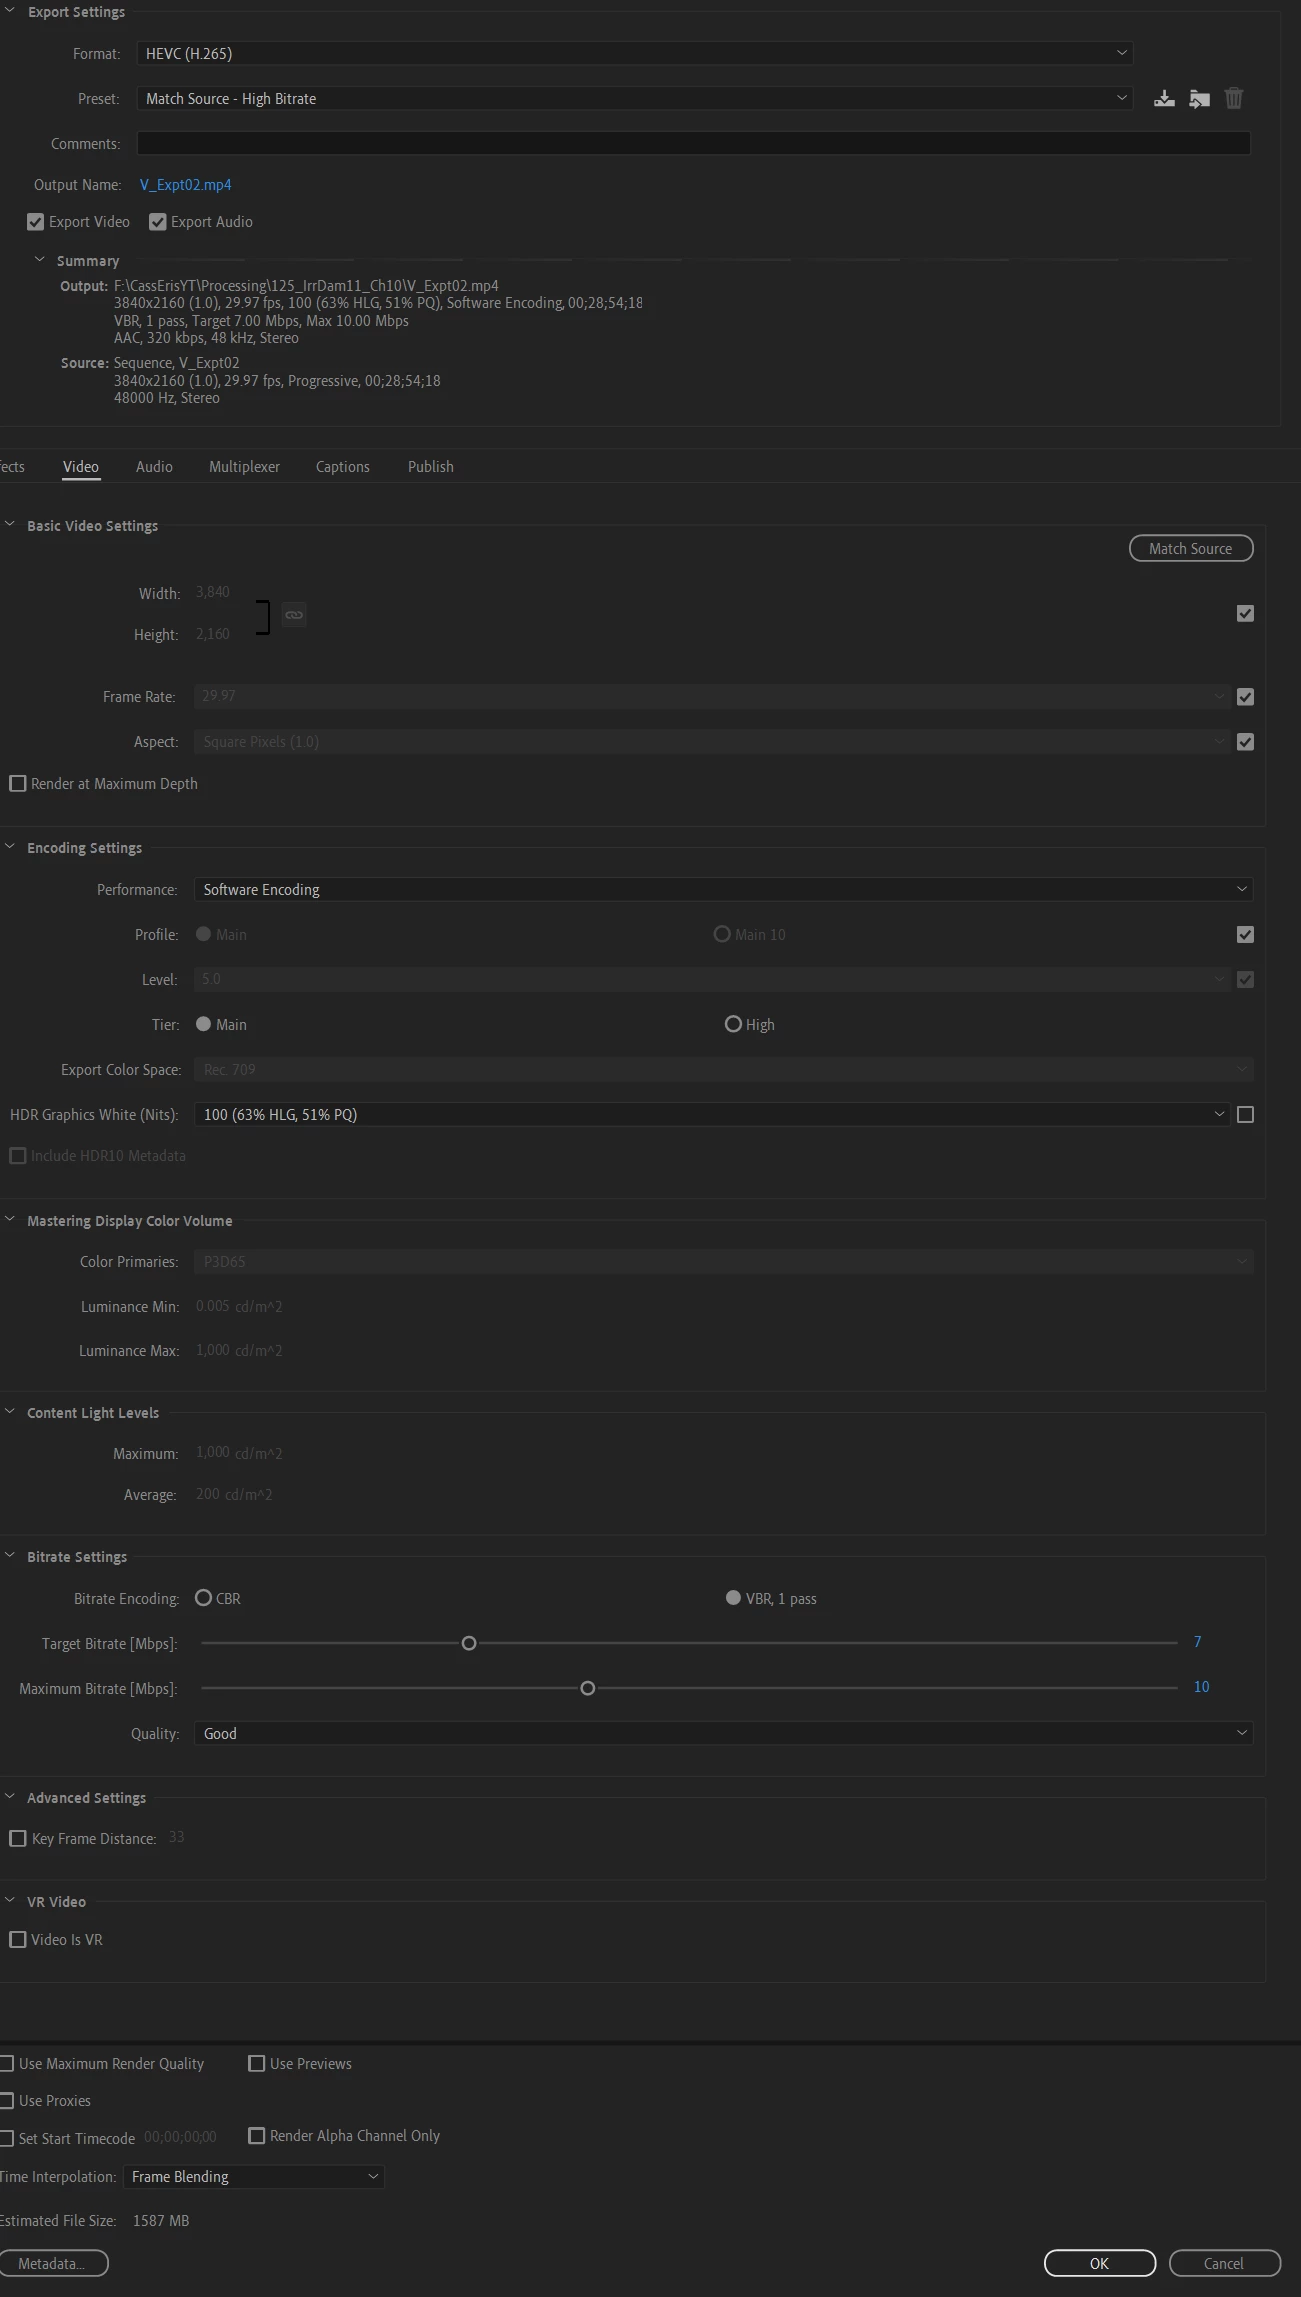Collapse the Export Settings section

10,11
